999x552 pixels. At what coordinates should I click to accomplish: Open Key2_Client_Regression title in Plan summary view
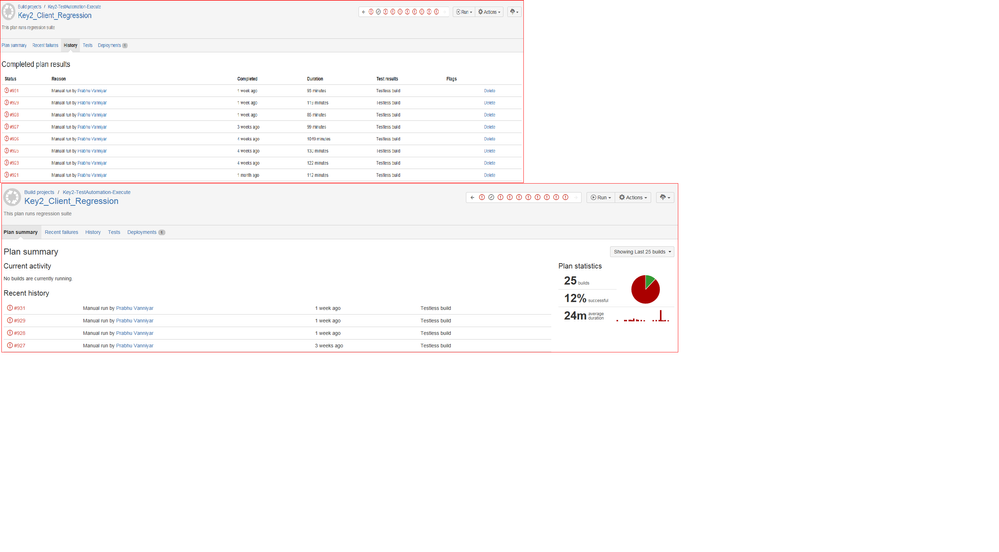(x=71, y=201)
